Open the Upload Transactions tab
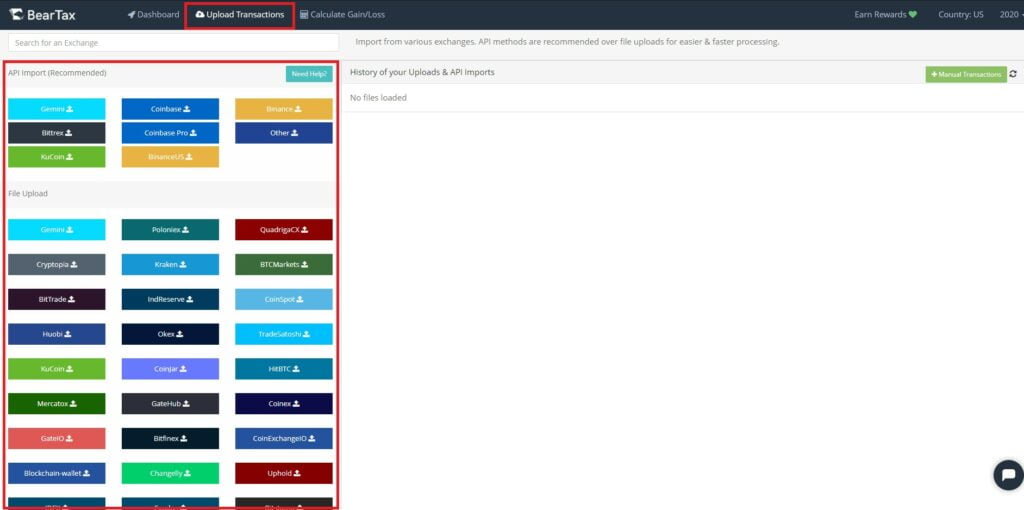 [240, 14]
